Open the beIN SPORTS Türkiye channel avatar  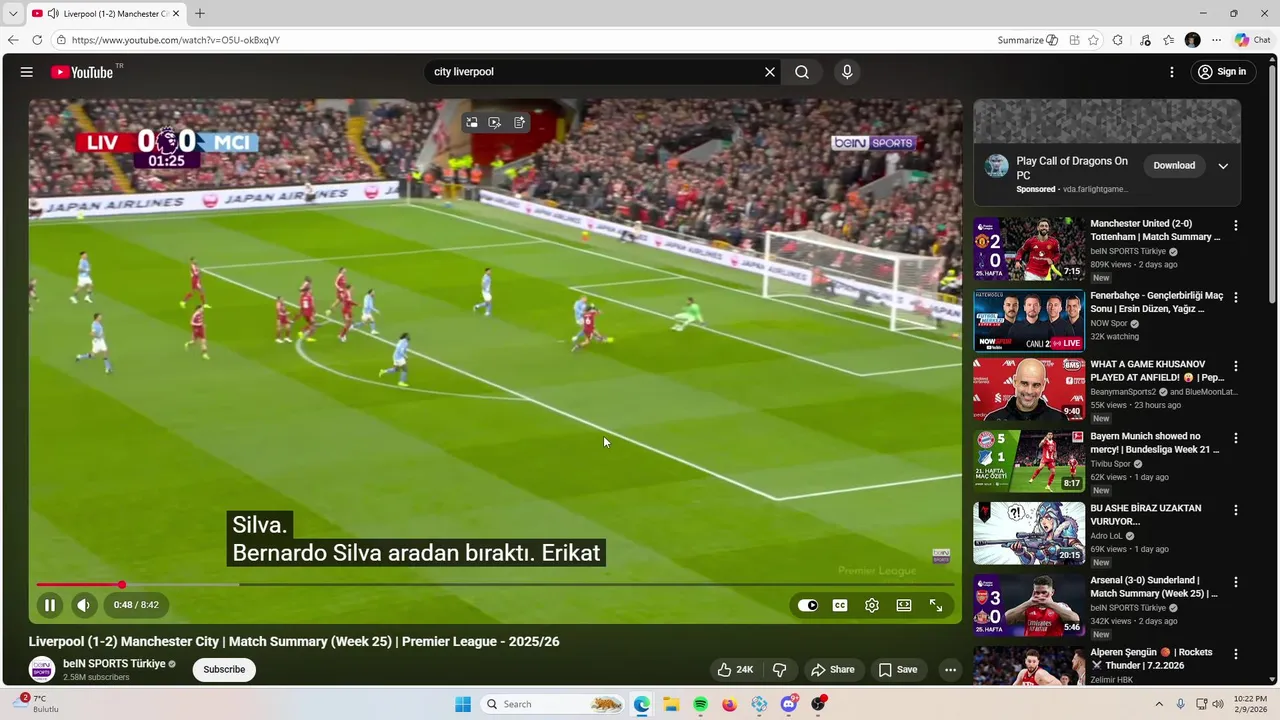click(42, 670)
